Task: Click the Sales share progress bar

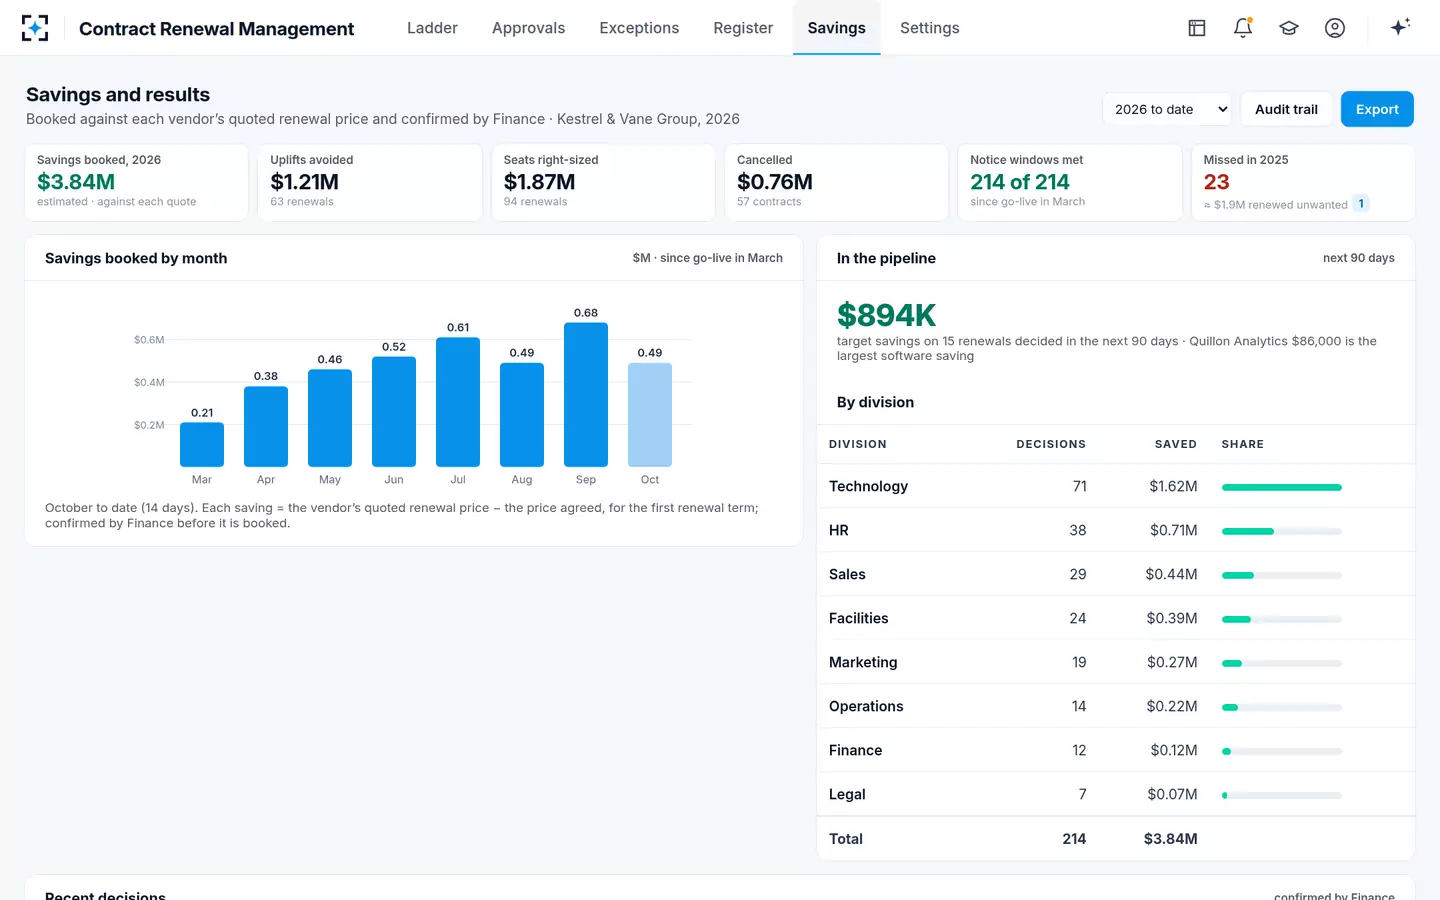Action: (x=1282, y=575)
